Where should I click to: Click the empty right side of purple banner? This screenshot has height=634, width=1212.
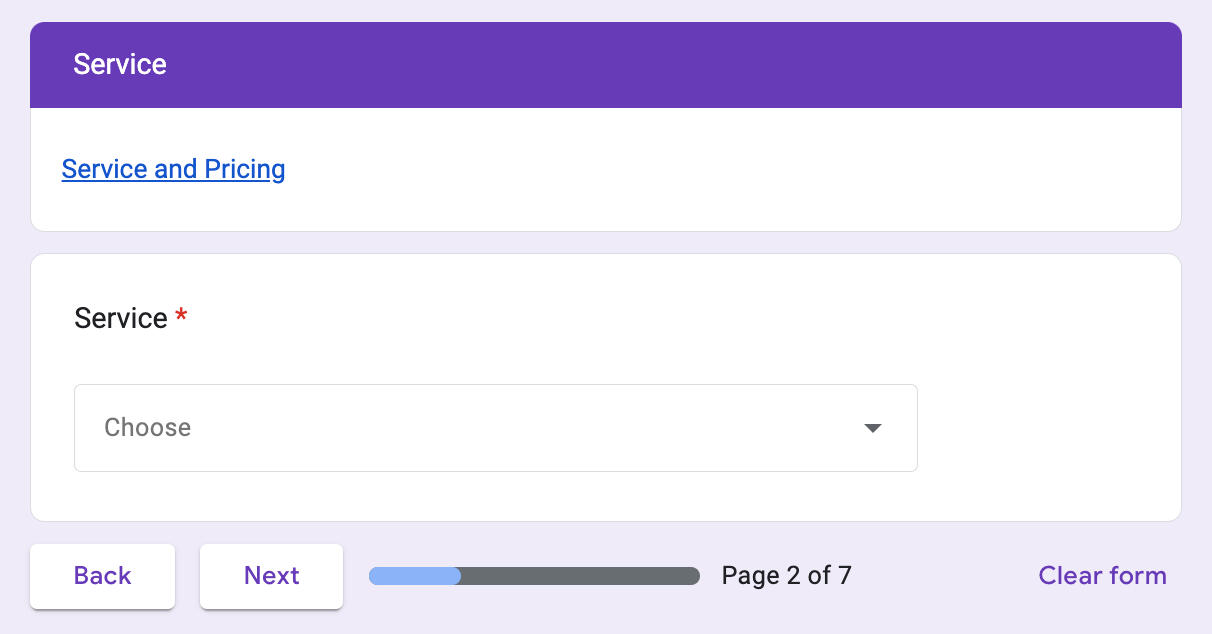tap(800, 65)
